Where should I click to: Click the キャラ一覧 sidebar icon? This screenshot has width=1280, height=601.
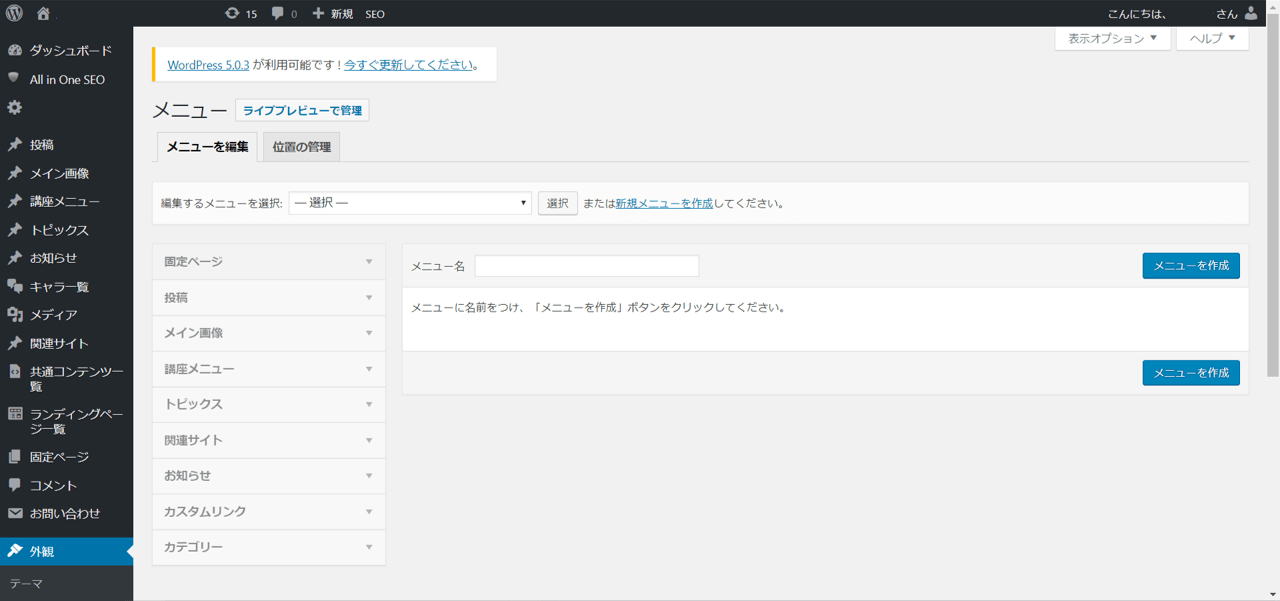15,286
